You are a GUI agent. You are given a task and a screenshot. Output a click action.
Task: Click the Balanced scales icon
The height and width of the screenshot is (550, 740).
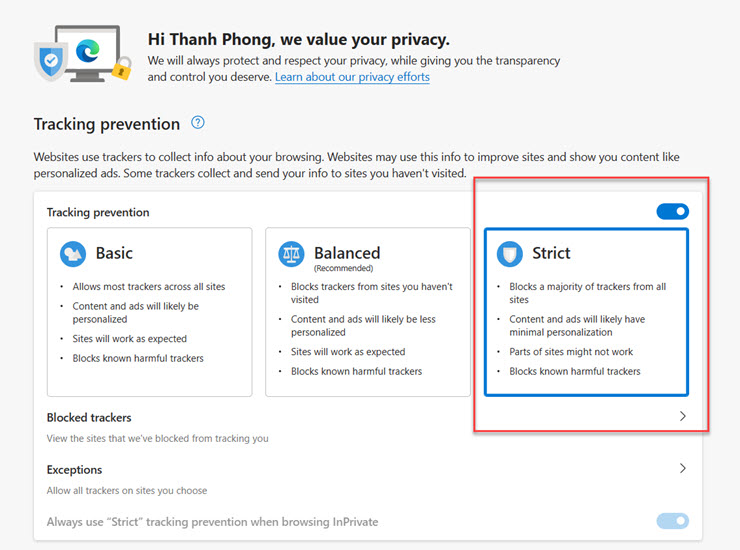[291, 254]
